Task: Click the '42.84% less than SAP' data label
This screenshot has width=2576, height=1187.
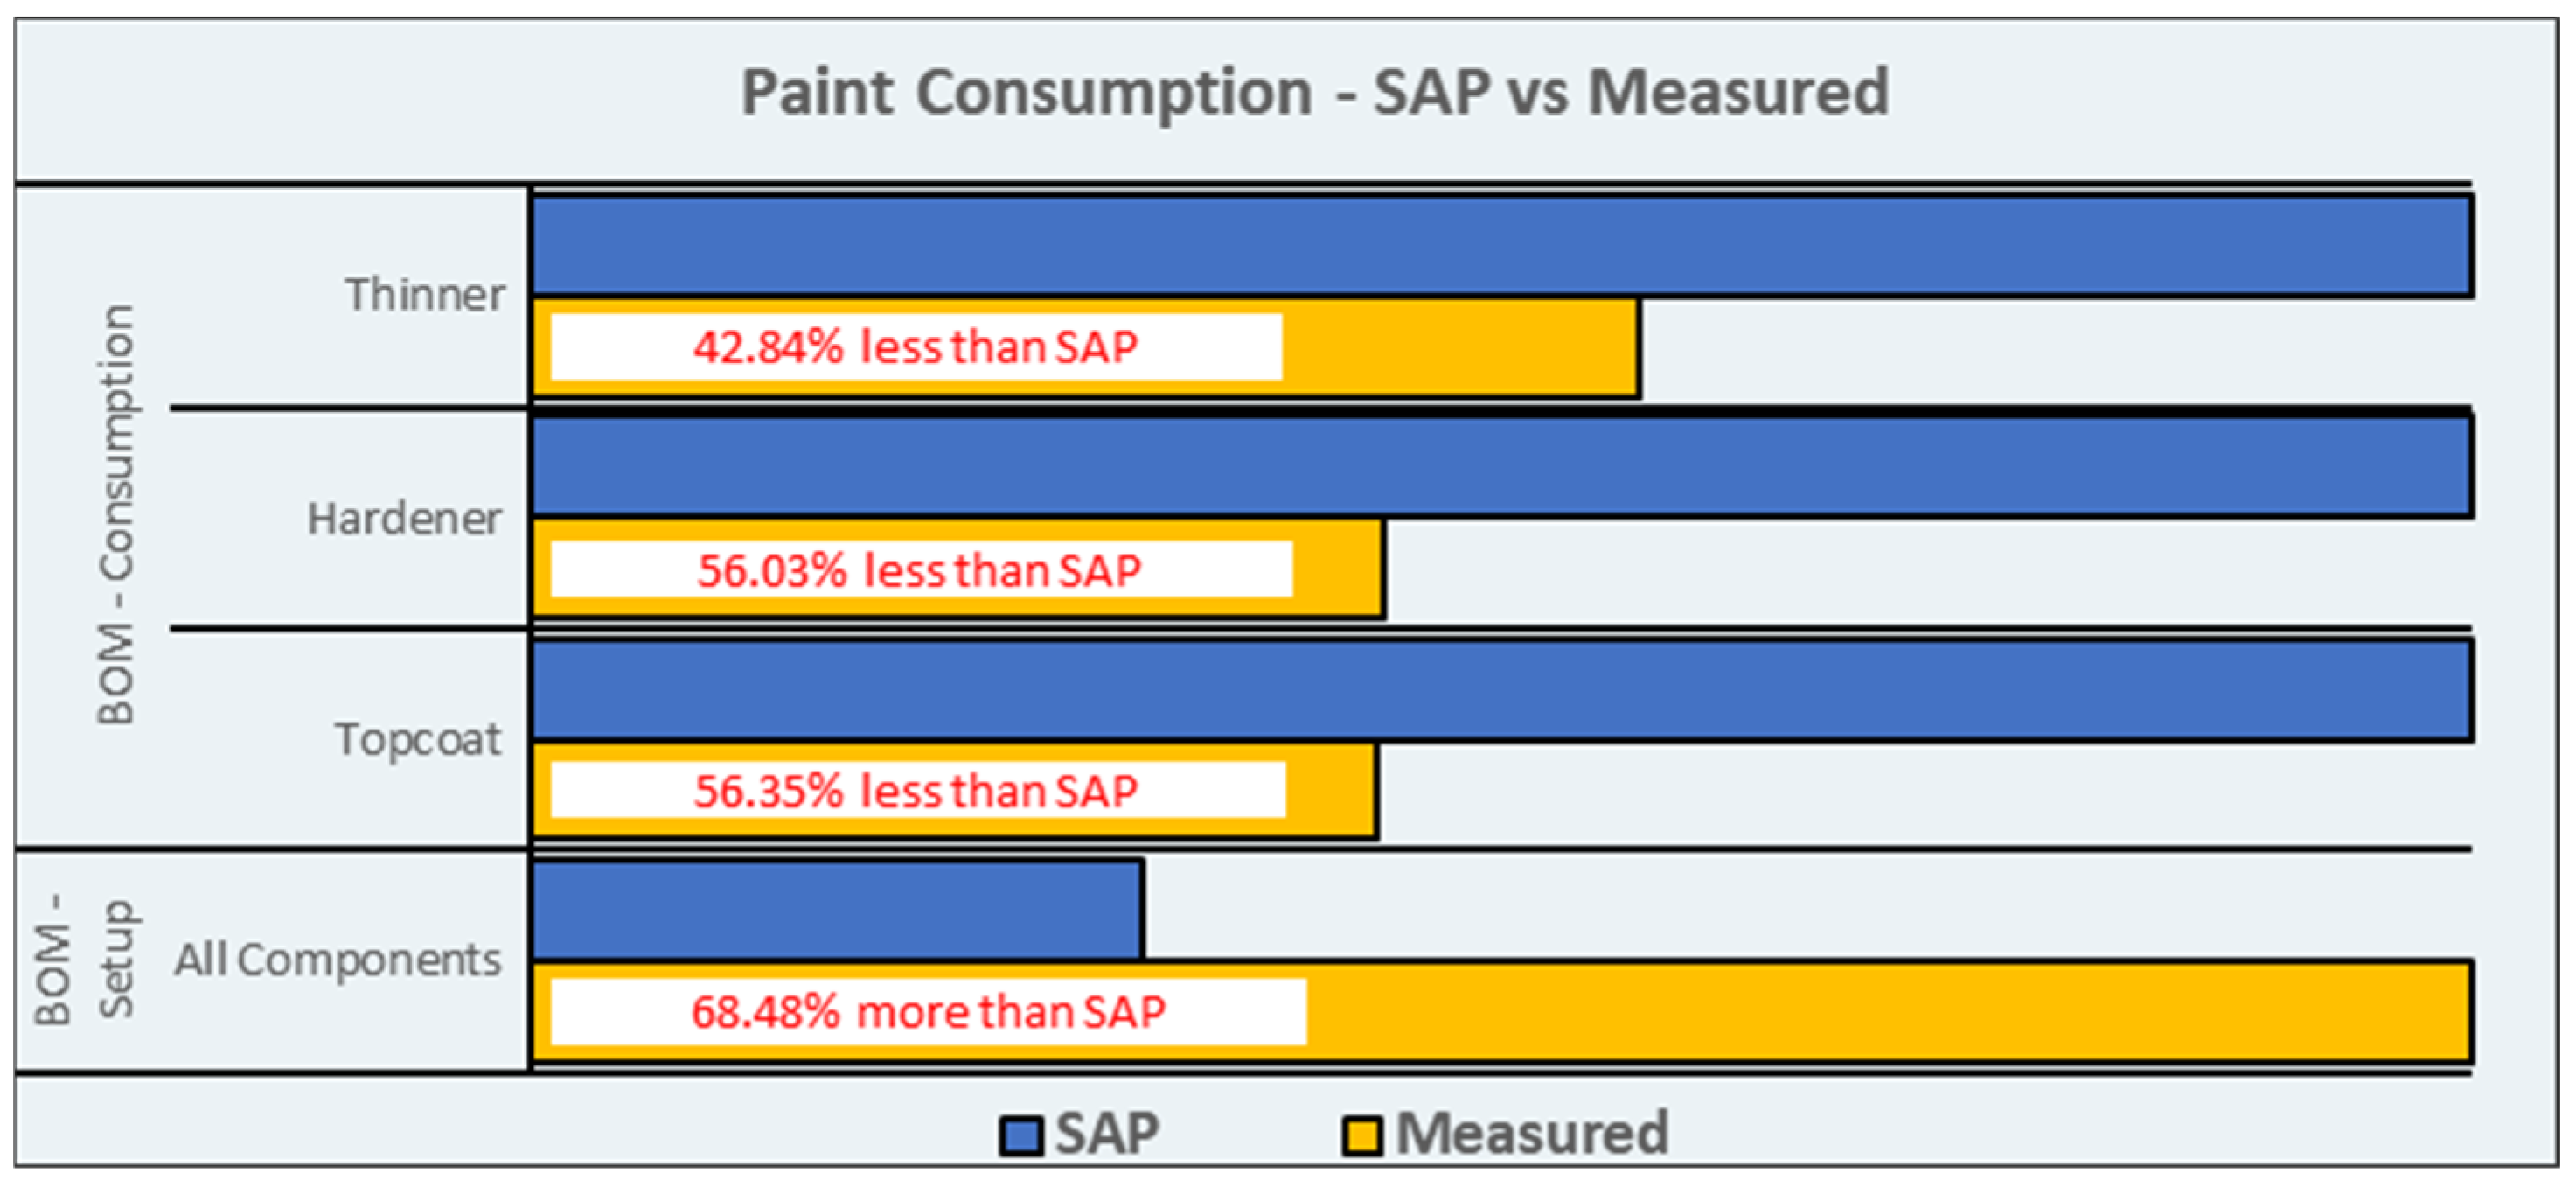Action: pos(915,347)
